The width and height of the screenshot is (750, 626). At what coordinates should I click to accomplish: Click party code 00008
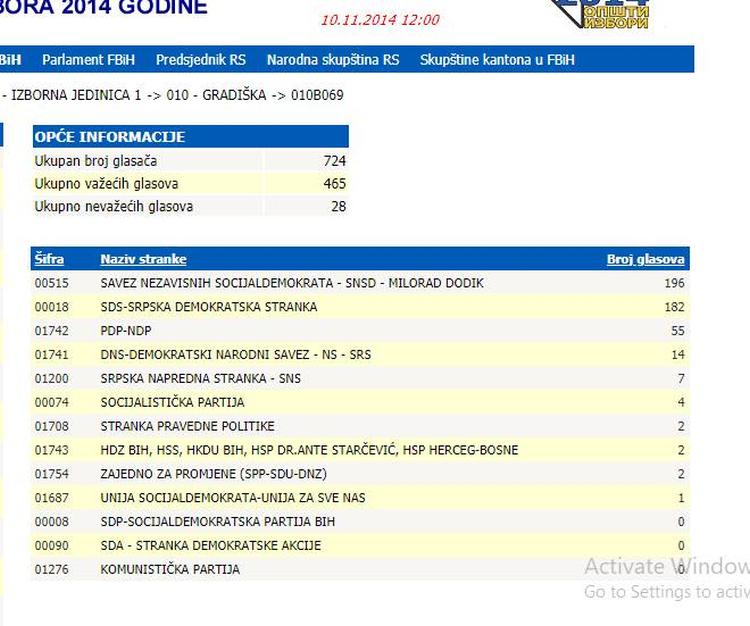click(52, 522)
